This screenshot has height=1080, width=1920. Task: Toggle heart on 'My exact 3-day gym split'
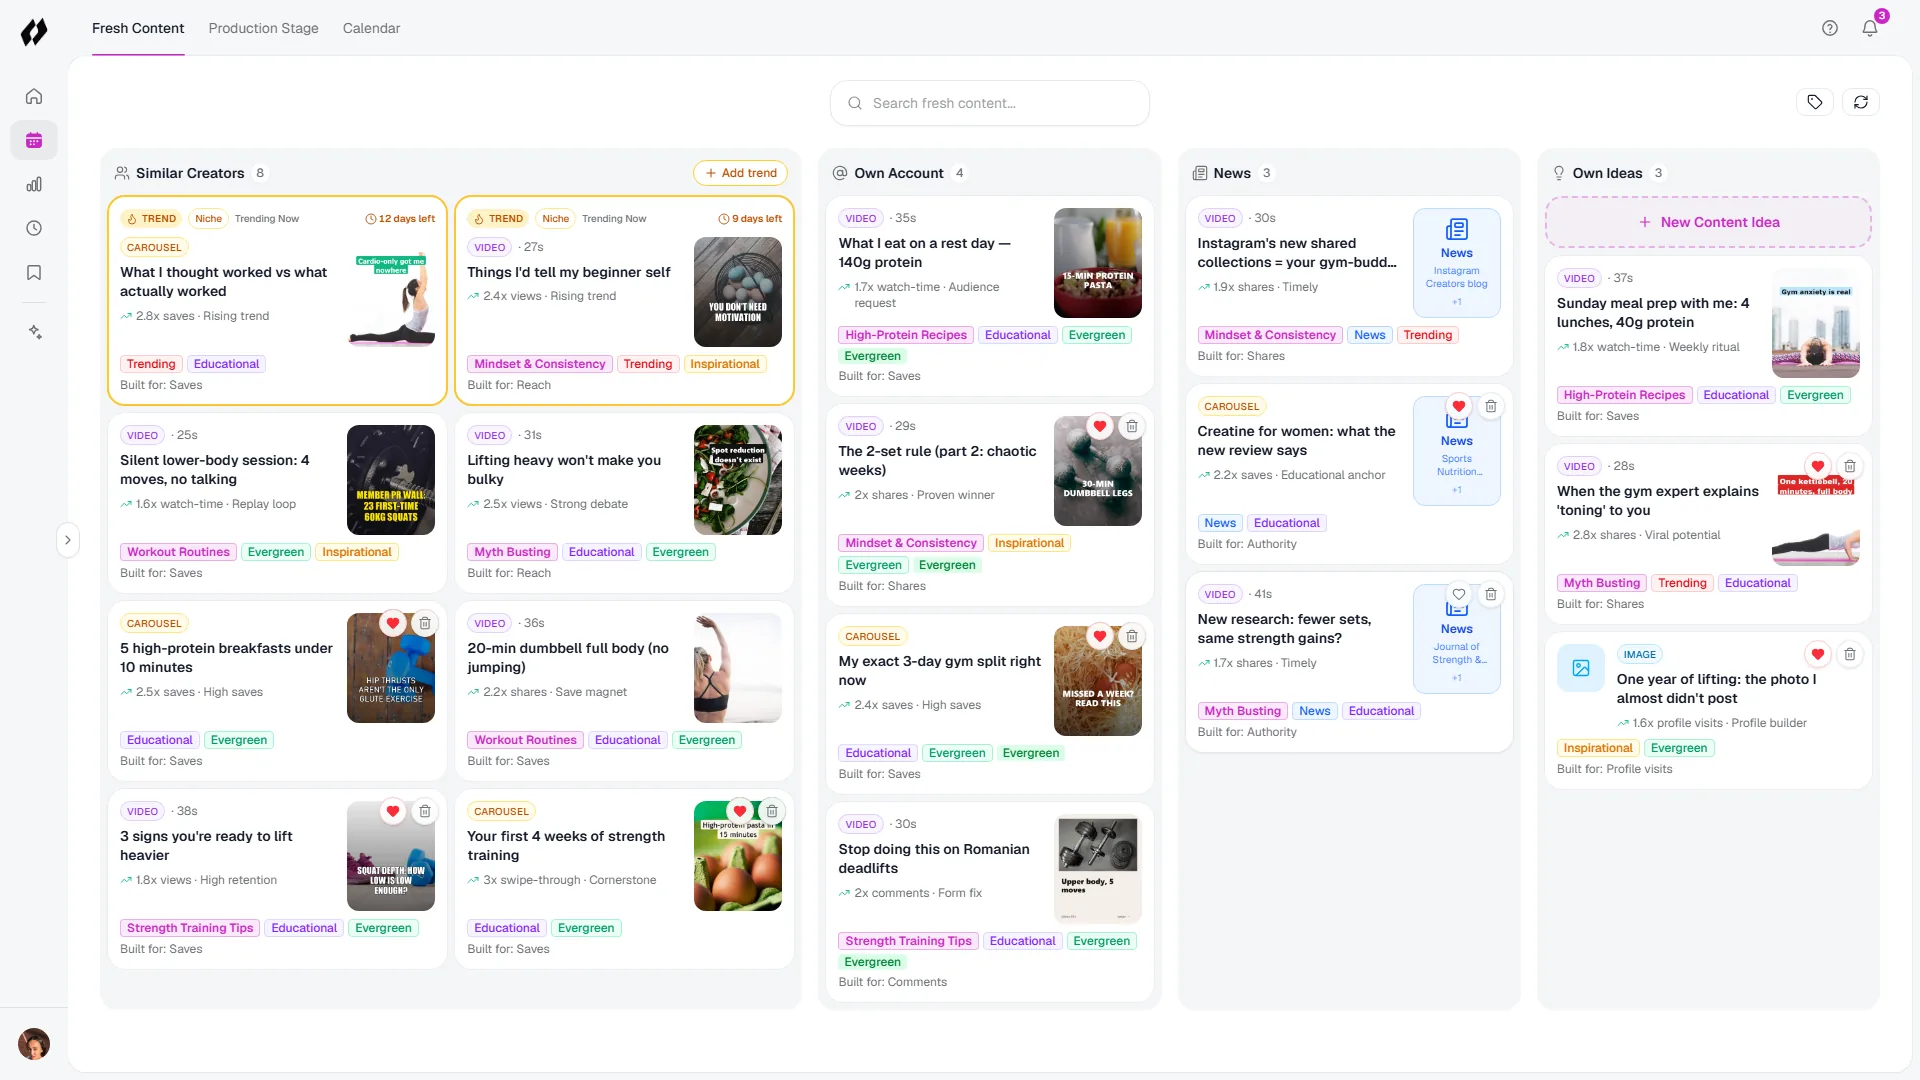[1100, 636]
